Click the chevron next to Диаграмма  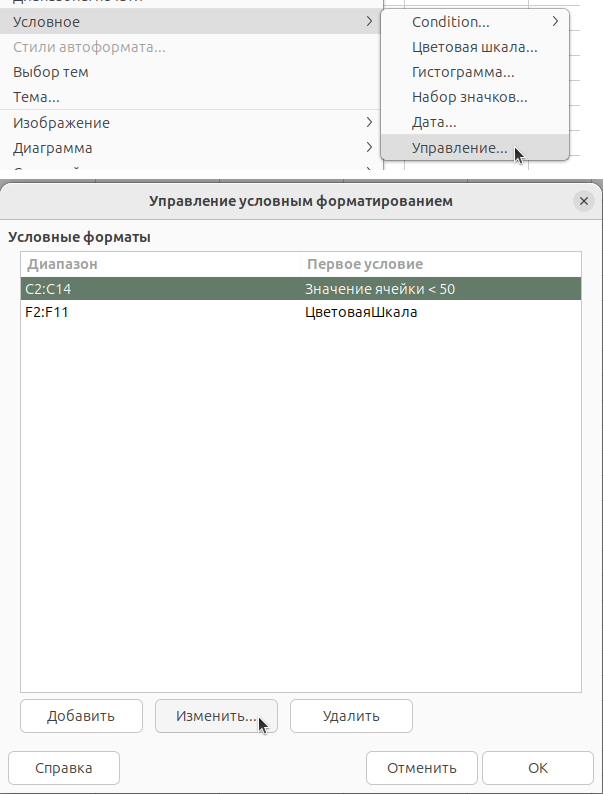(x=369, y=147)
